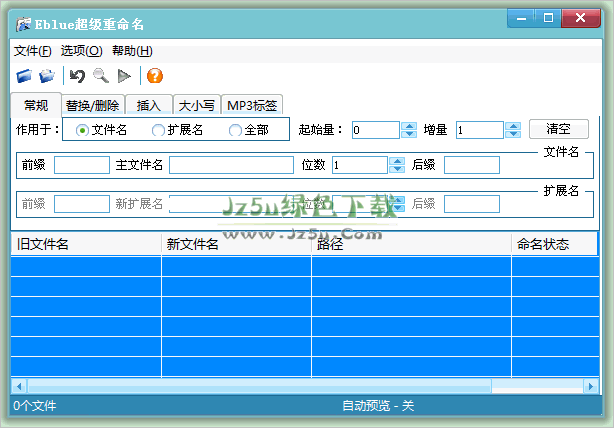Screen dimensions: 614x428
Task: Decrease the 位数 value in 文件名 group
Action: pyautogui.click(x=397, y=169)
